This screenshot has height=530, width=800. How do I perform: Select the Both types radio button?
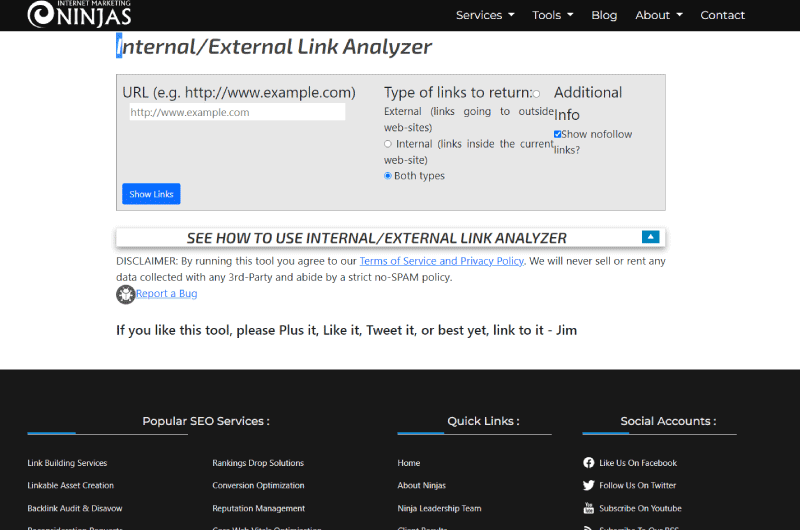coord(388,175)
